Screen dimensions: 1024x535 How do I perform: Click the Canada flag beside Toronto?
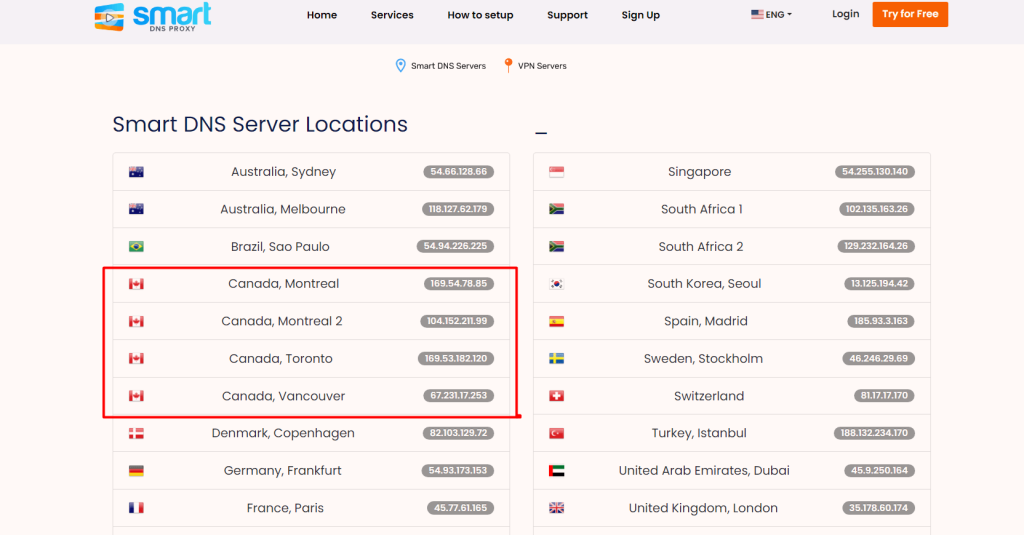(x=136, y=359)
